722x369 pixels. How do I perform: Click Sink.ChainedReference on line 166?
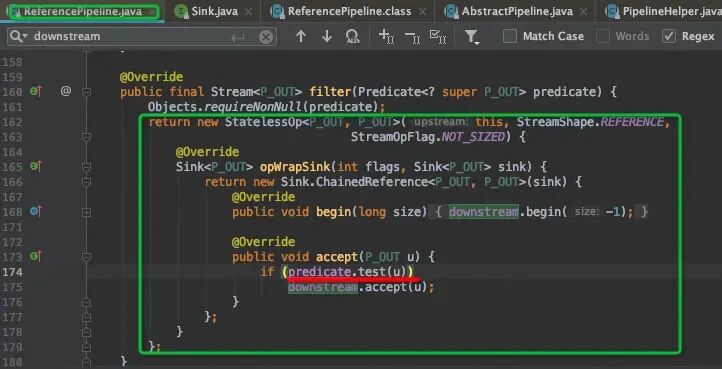click(x=355, y=182)
